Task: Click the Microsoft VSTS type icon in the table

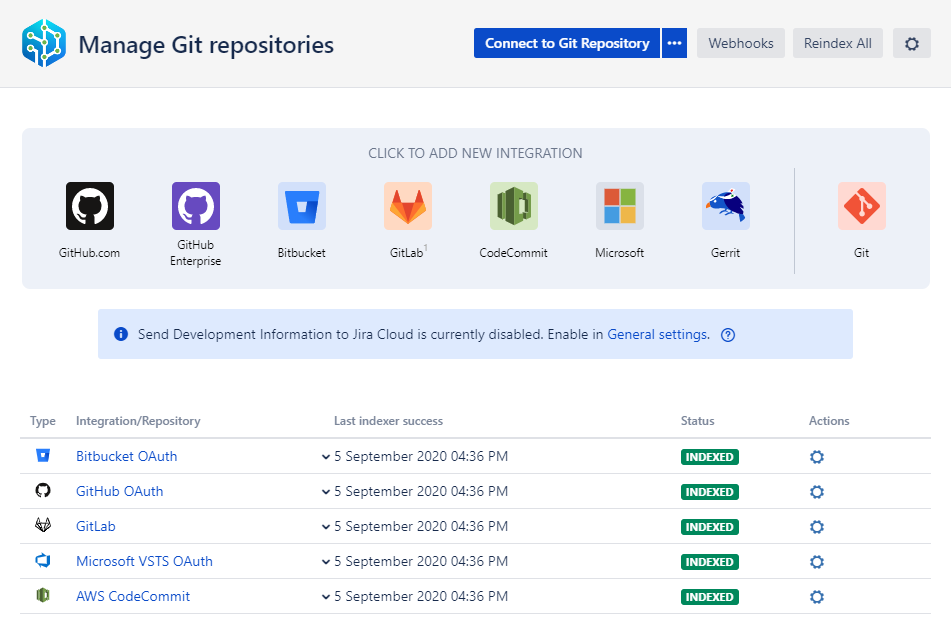Action: coord(43,560)
